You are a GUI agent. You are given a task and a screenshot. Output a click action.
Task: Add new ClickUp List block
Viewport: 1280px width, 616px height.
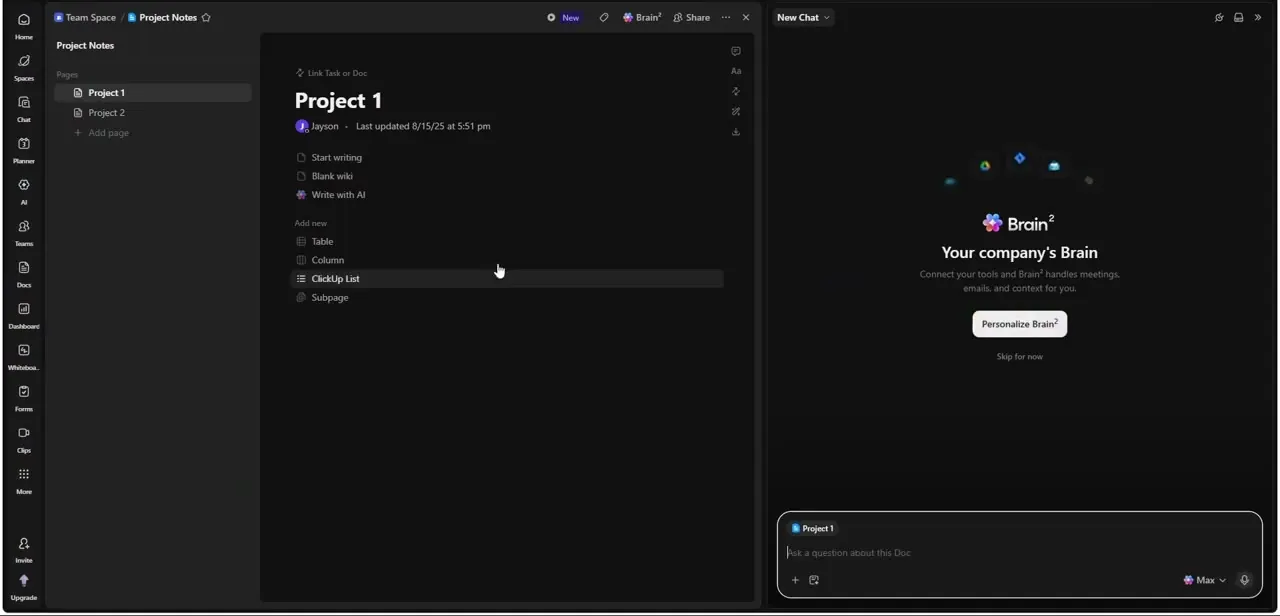(x=507, y=279)
